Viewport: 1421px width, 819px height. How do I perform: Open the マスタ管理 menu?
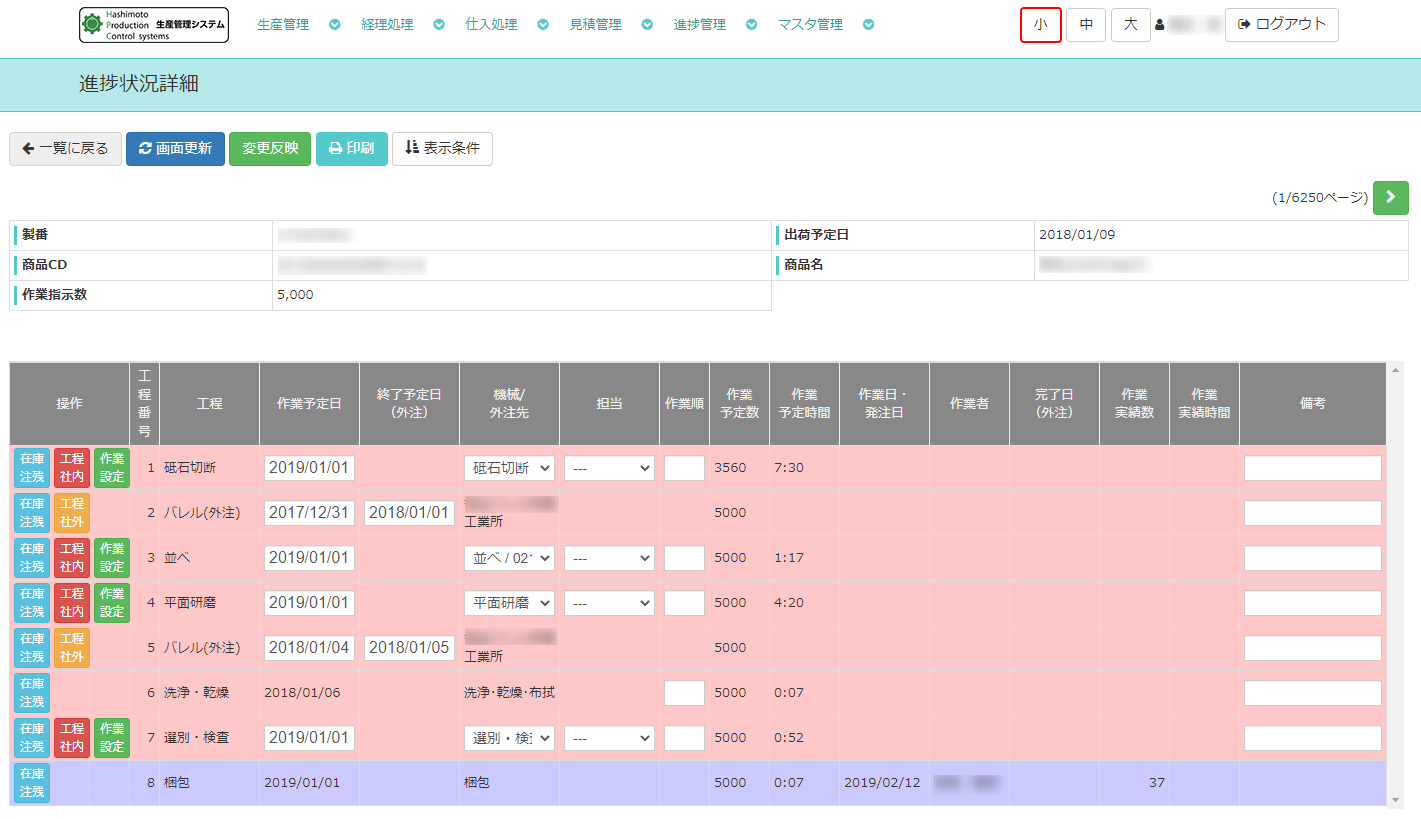(810, 25)
